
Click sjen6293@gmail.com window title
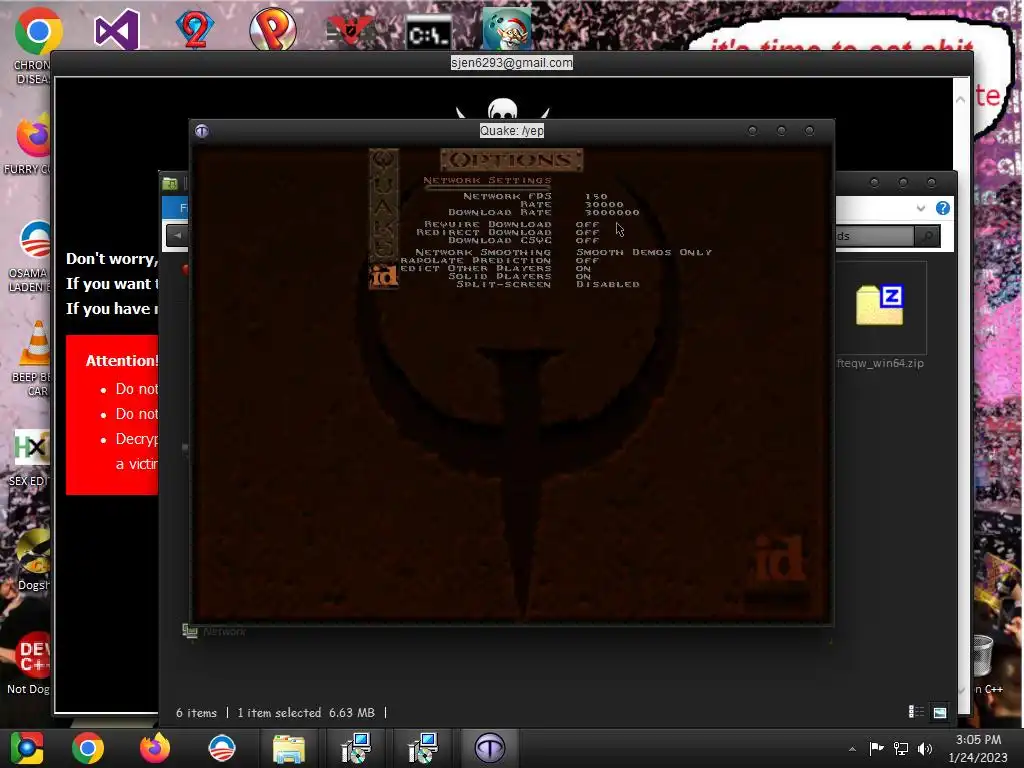pos(512,63)
